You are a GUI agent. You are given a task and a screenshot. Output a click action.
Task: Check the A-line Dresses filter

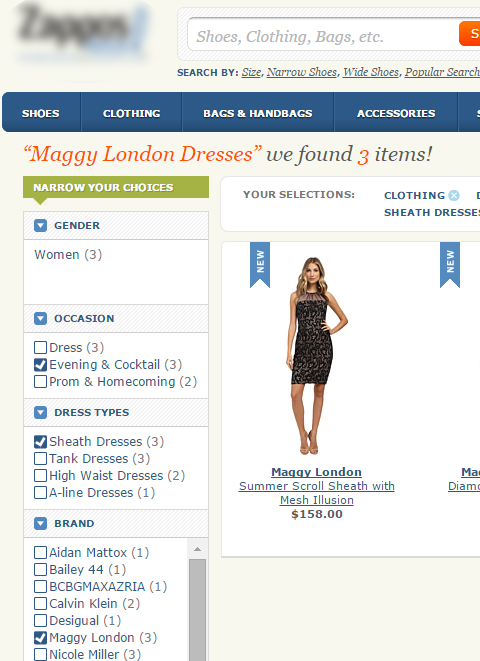click(40, 492)
